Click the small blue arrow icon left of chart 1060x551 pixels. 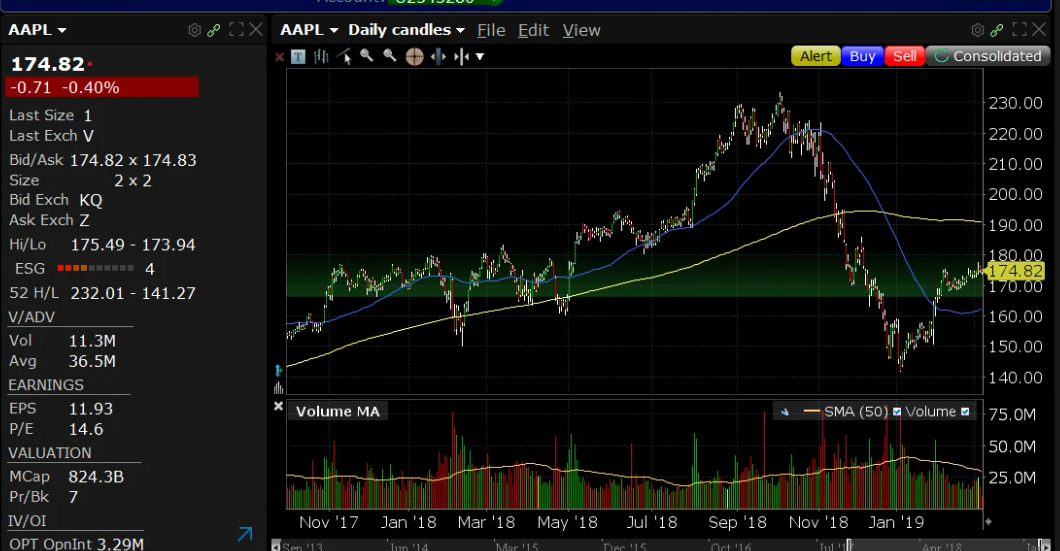pos(278,370)
